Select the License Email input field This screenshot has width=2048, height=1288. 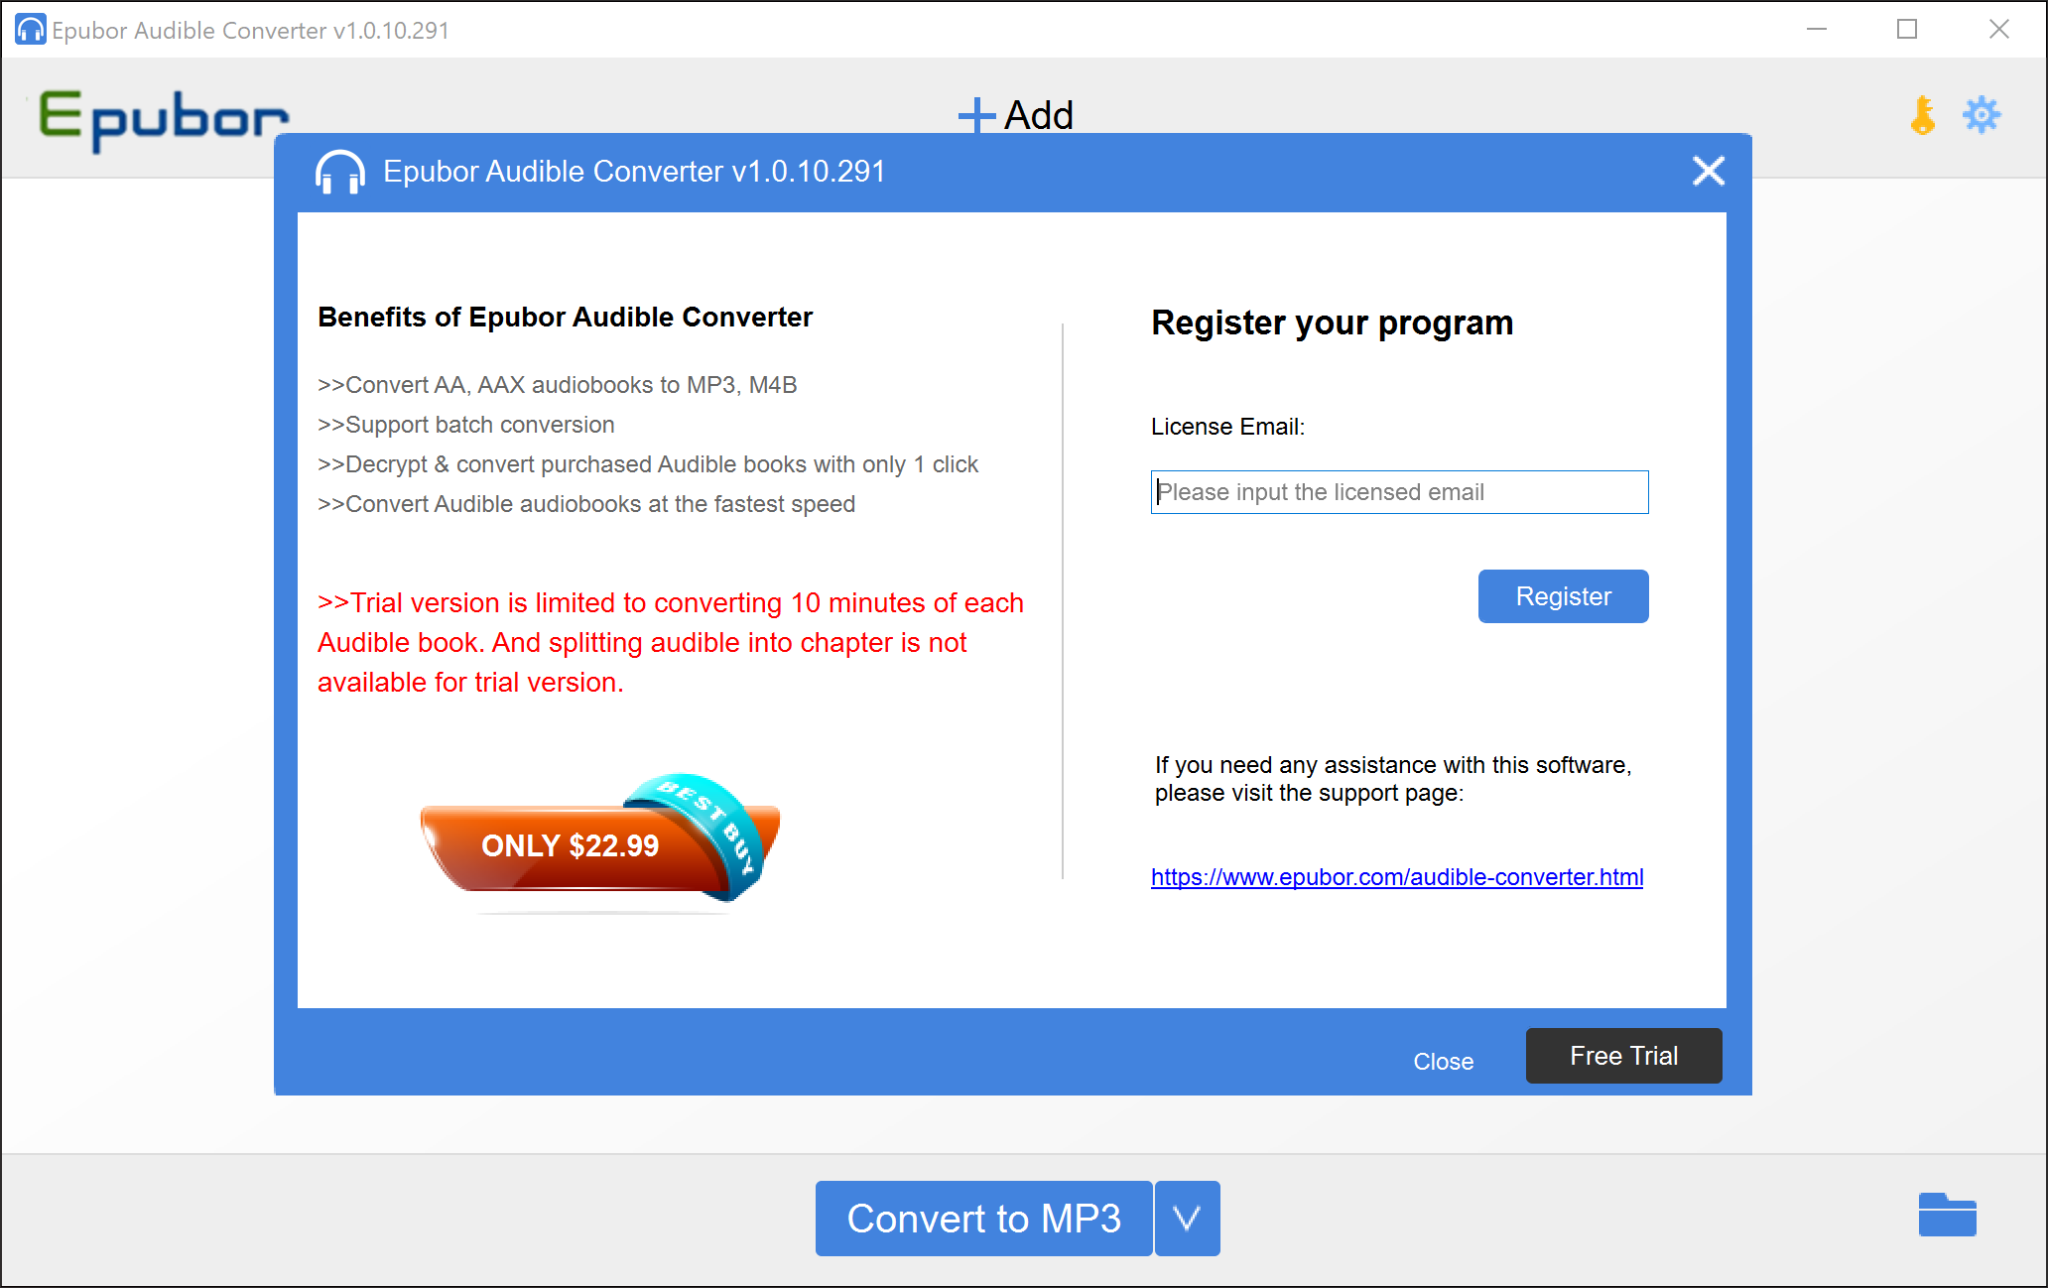(1398, 491)
